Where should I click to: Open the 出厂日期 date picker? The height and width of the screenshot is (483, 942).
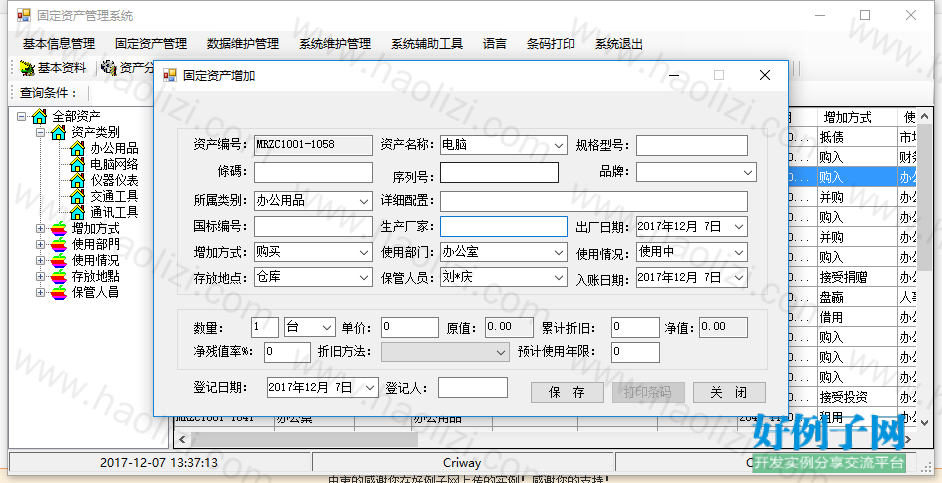740,226
